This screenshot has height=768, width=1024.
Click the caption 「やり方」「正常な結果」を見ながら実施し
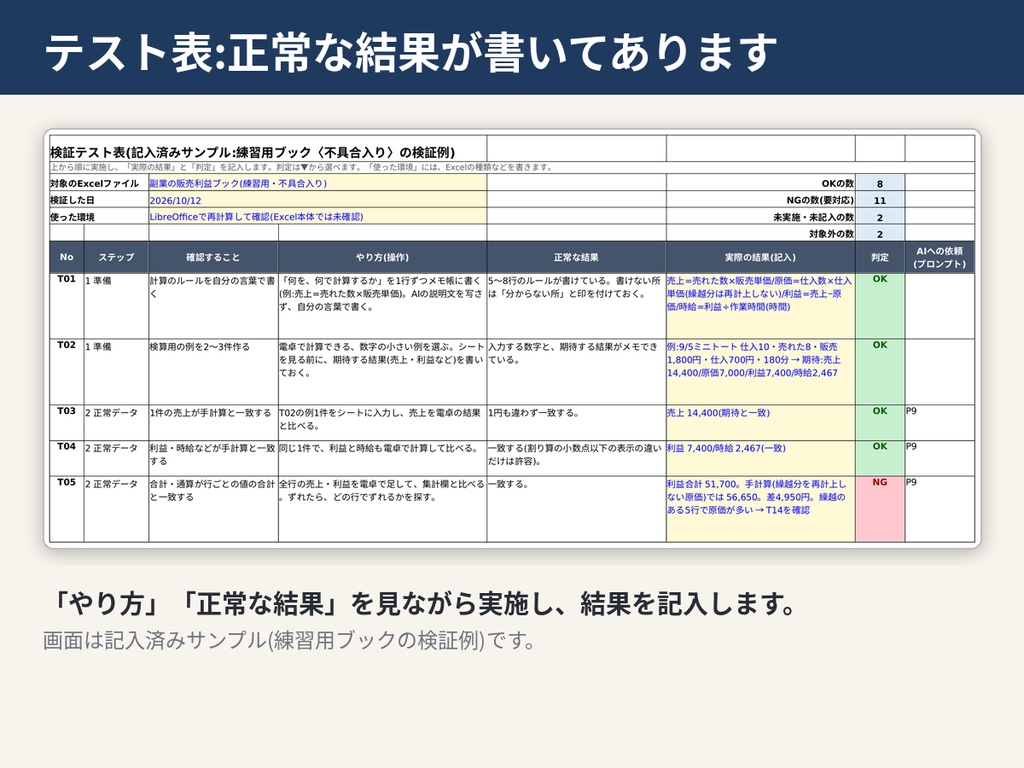[x=422, y=603]
